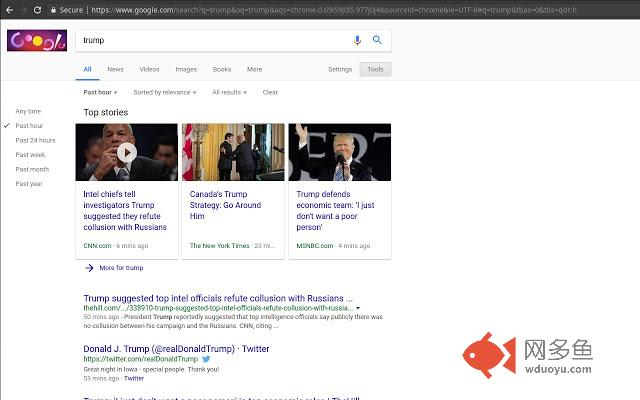The image size is (640, 400).
Task: Open the All results dropdown
Action: 229,92
